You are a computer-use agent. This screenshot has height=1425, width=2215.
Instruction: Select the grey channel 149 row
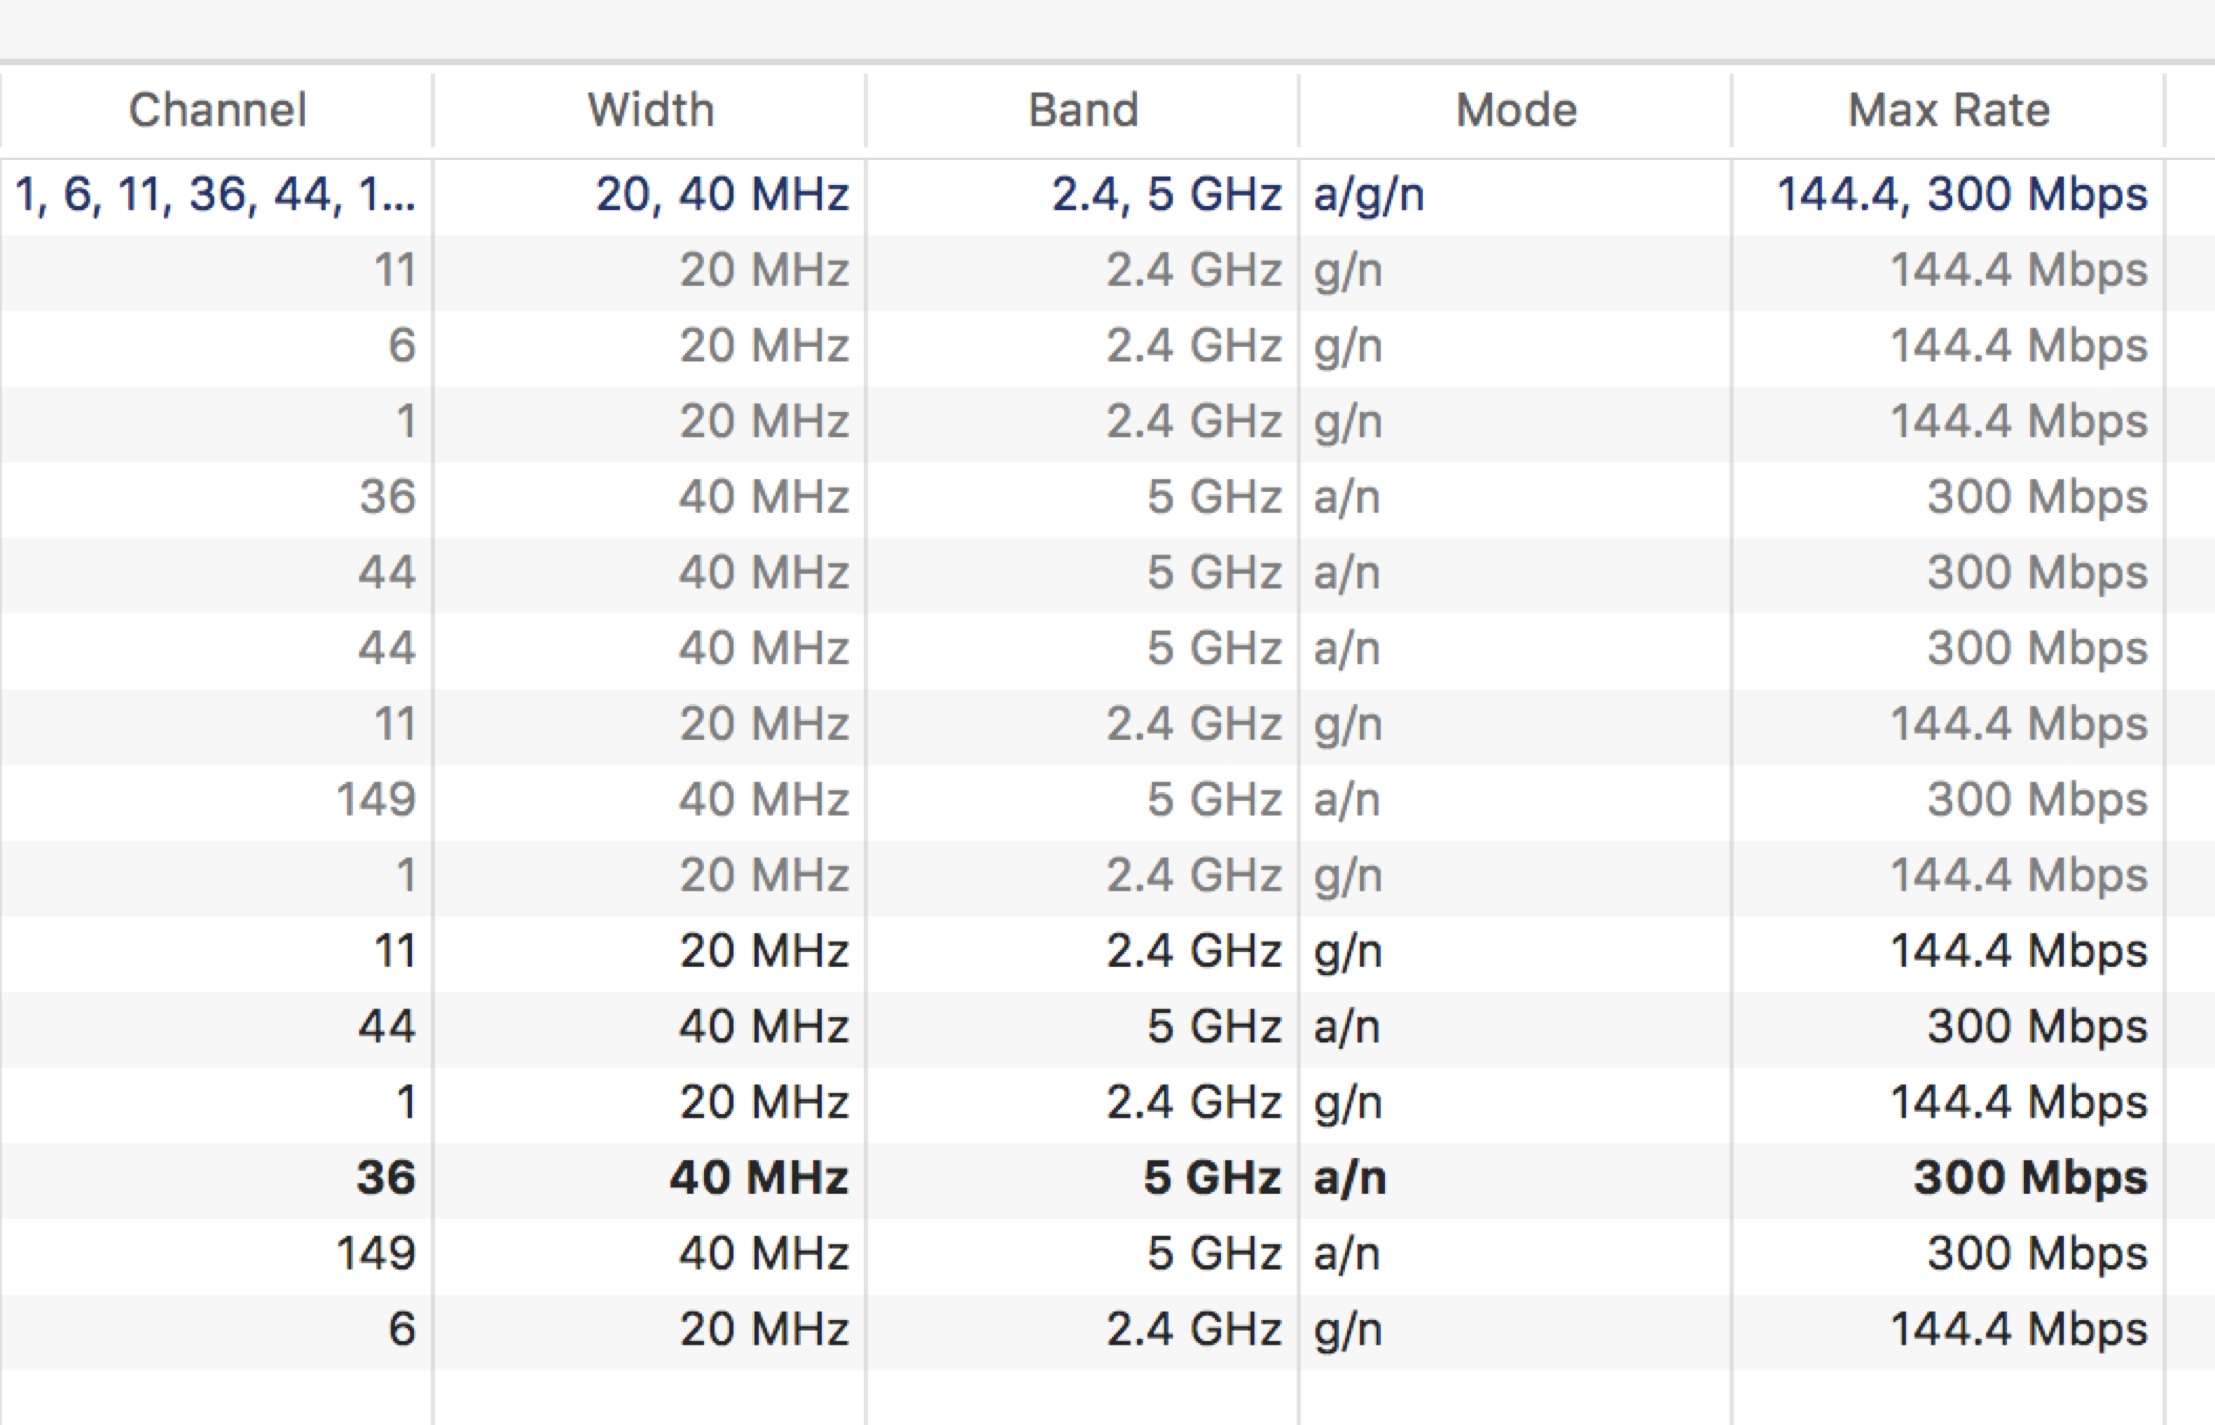coord(1107,801)
